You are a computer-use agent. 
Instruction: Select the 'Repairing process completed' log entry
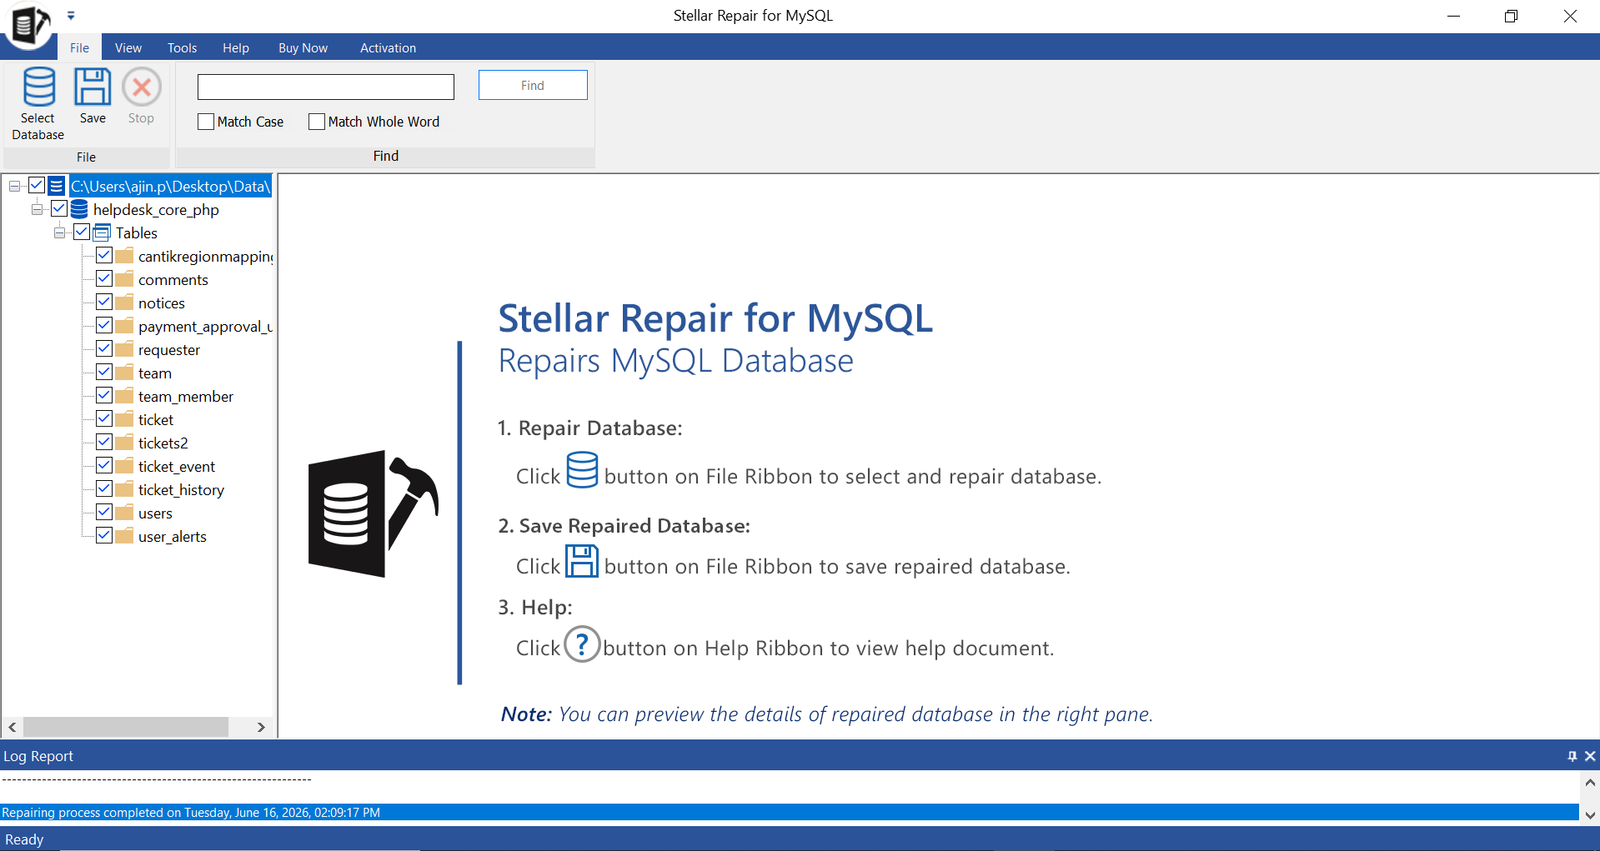click(790, 813)
